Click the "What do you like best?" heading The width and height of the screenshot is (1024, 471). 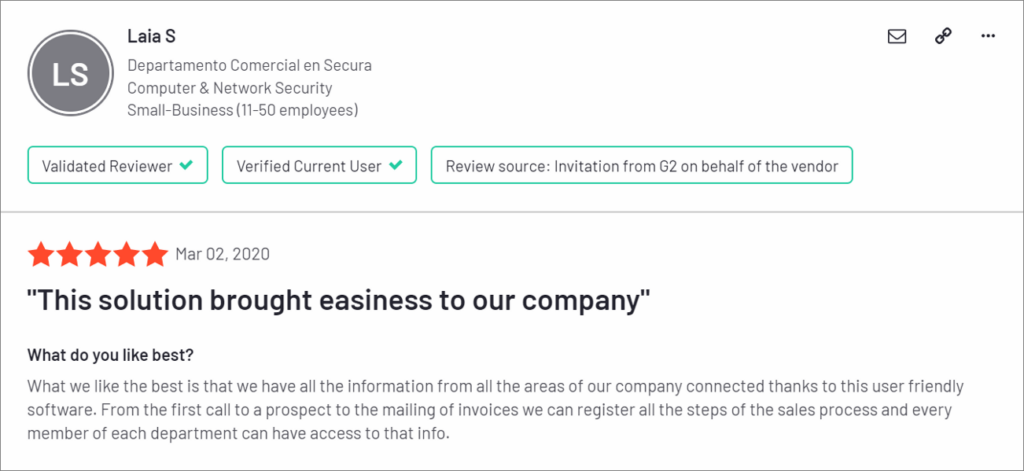pos(111,355)
